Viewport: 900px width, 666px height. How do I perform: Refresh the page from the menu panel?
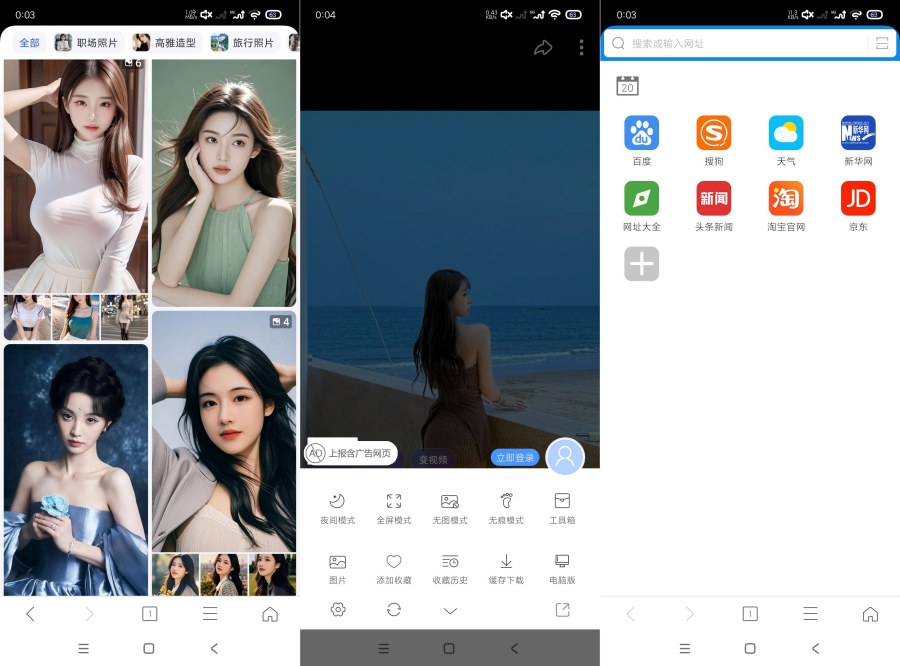click(x=394, y=610)
